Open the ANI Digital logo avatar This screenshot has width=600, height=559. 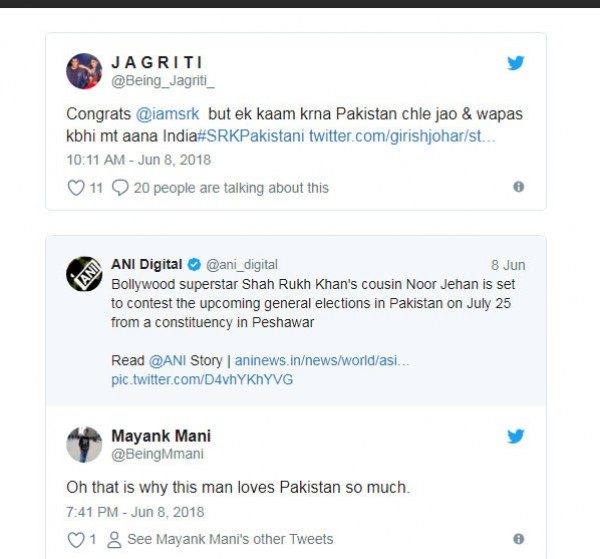coord(84,274)
